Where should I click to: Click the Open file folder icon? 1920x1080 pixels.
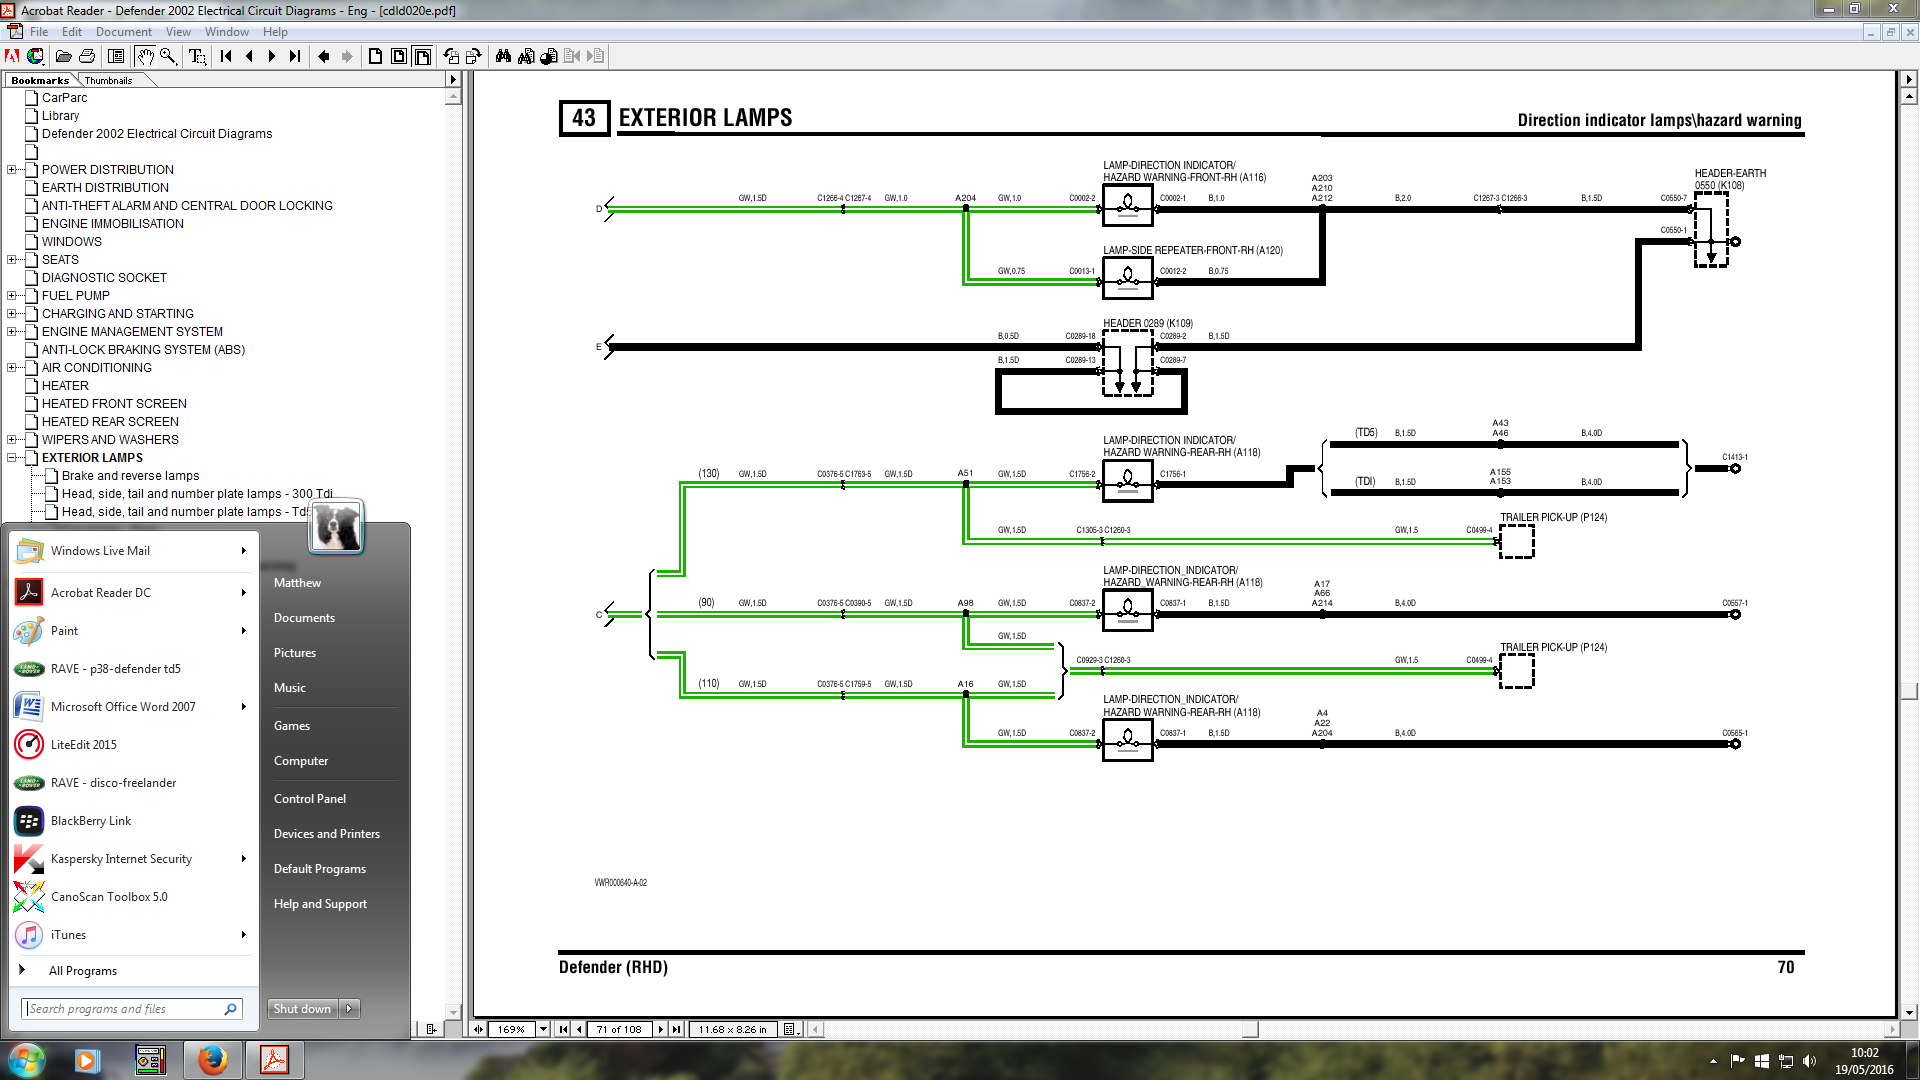click(x=63, y=56)
